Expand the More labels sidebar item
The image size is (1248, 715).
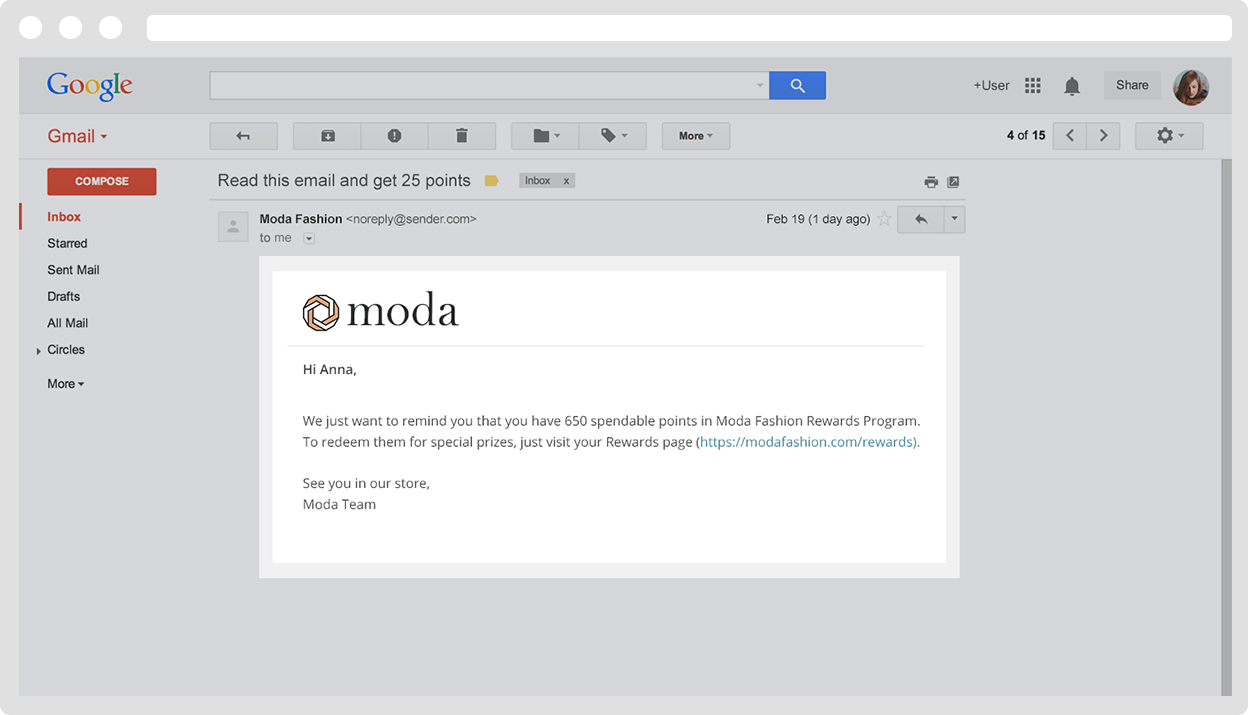tap(66, 384)
